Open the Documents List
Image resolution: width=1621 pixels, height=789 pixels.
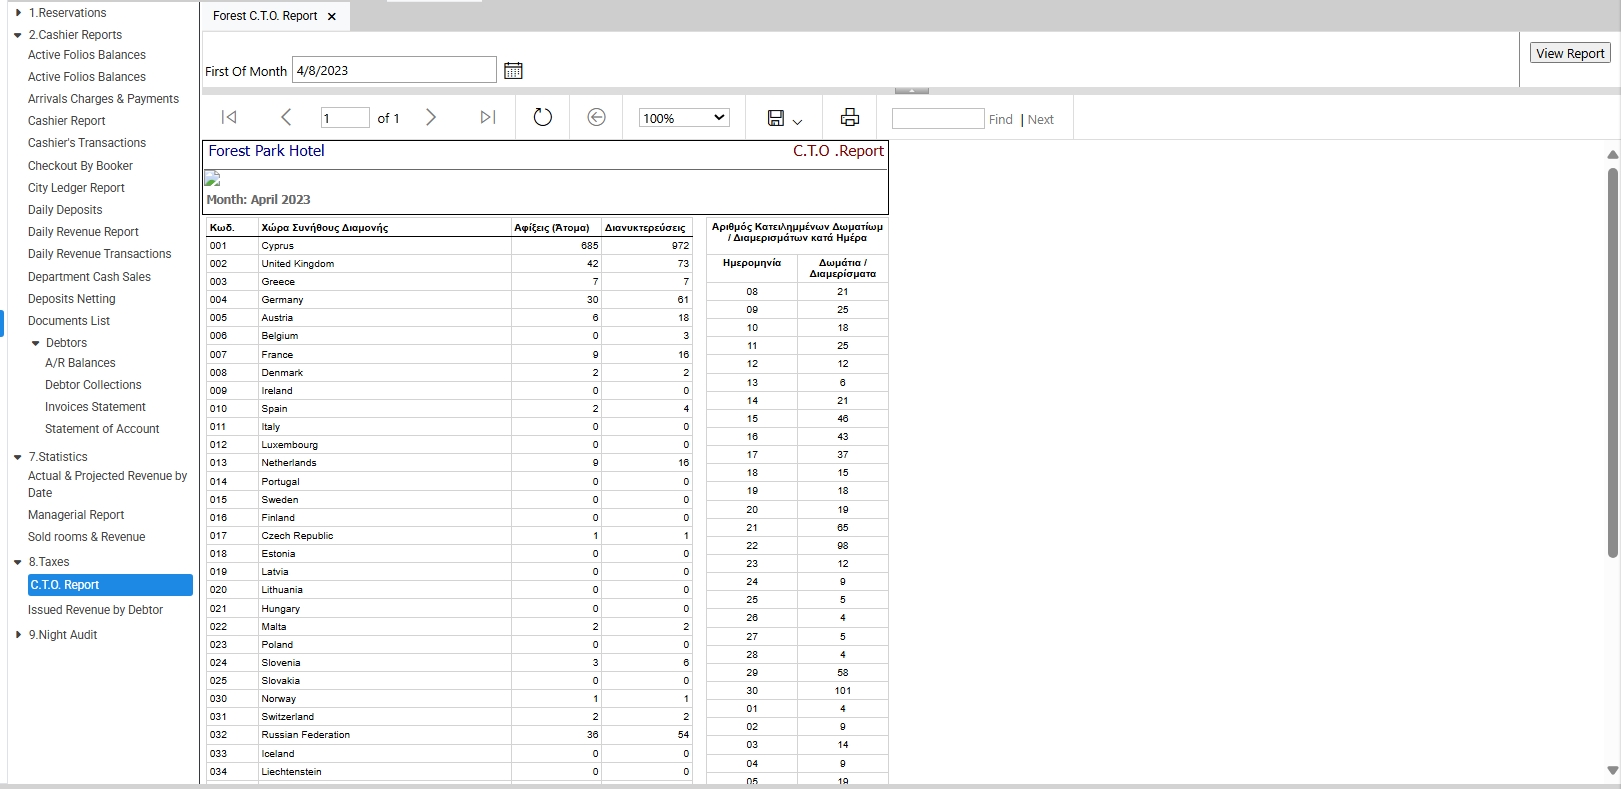click(69, 321)
